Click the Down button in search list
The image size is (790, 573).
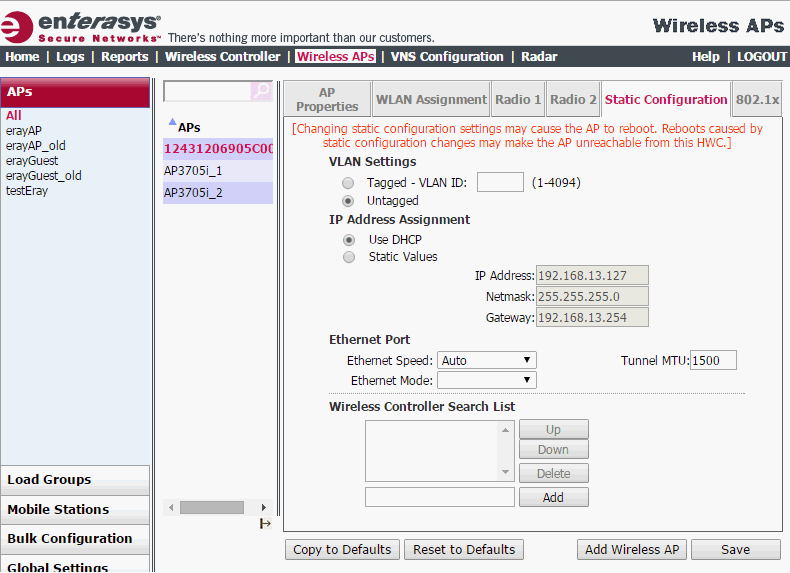(x=554, y=450)
